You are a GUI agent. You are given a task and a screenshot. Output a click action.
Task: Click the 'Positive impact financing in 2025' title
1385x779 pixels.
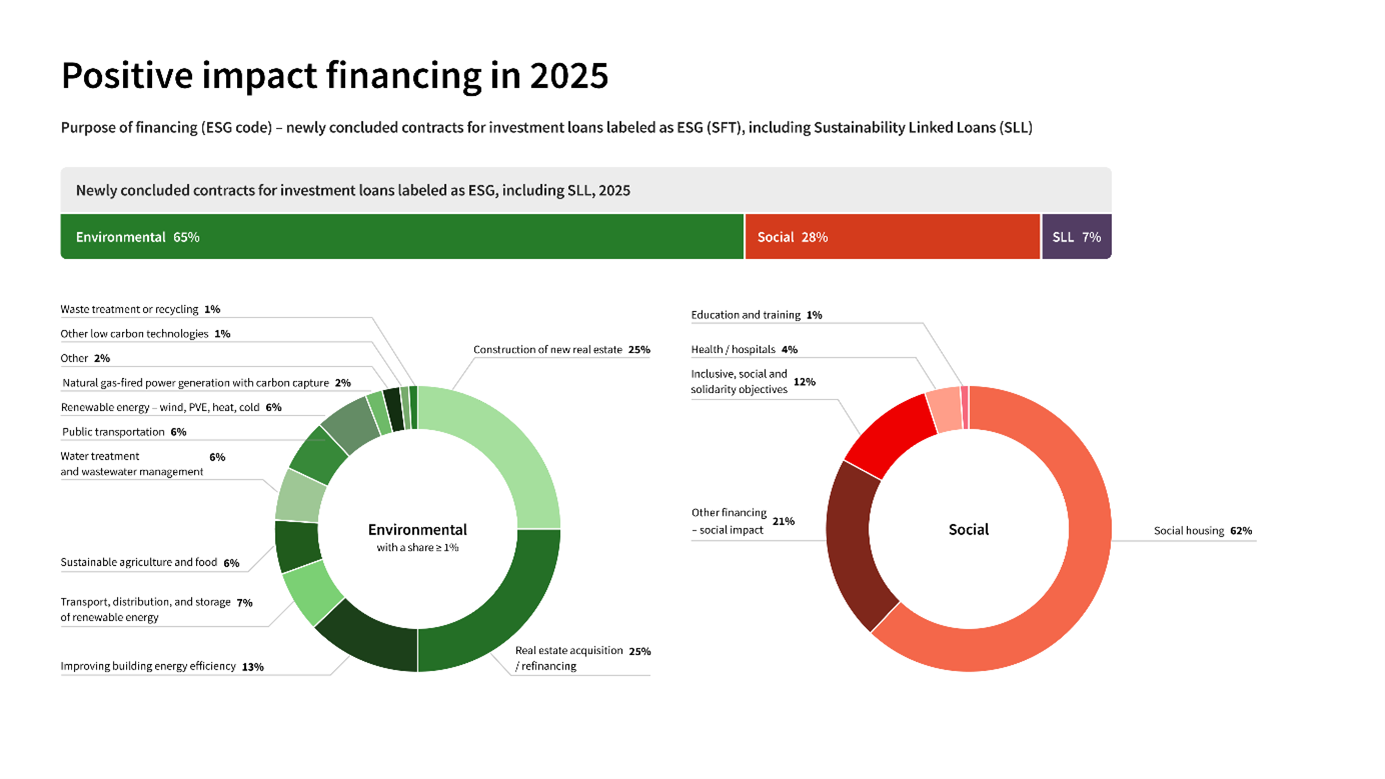[334, 75]
